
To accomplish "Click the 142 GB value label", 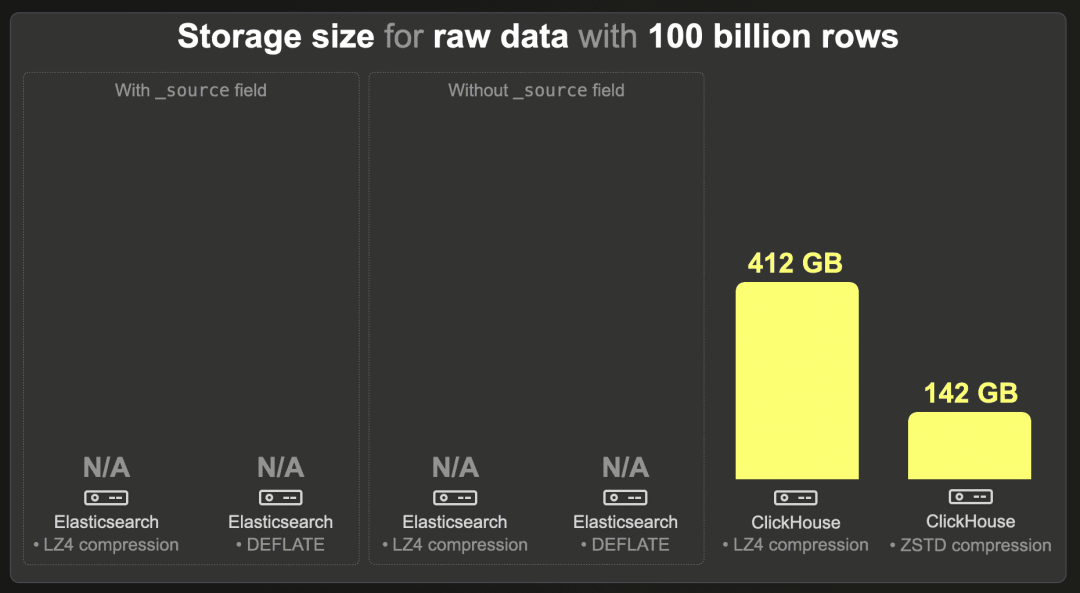I will click(x=970, y=393).
